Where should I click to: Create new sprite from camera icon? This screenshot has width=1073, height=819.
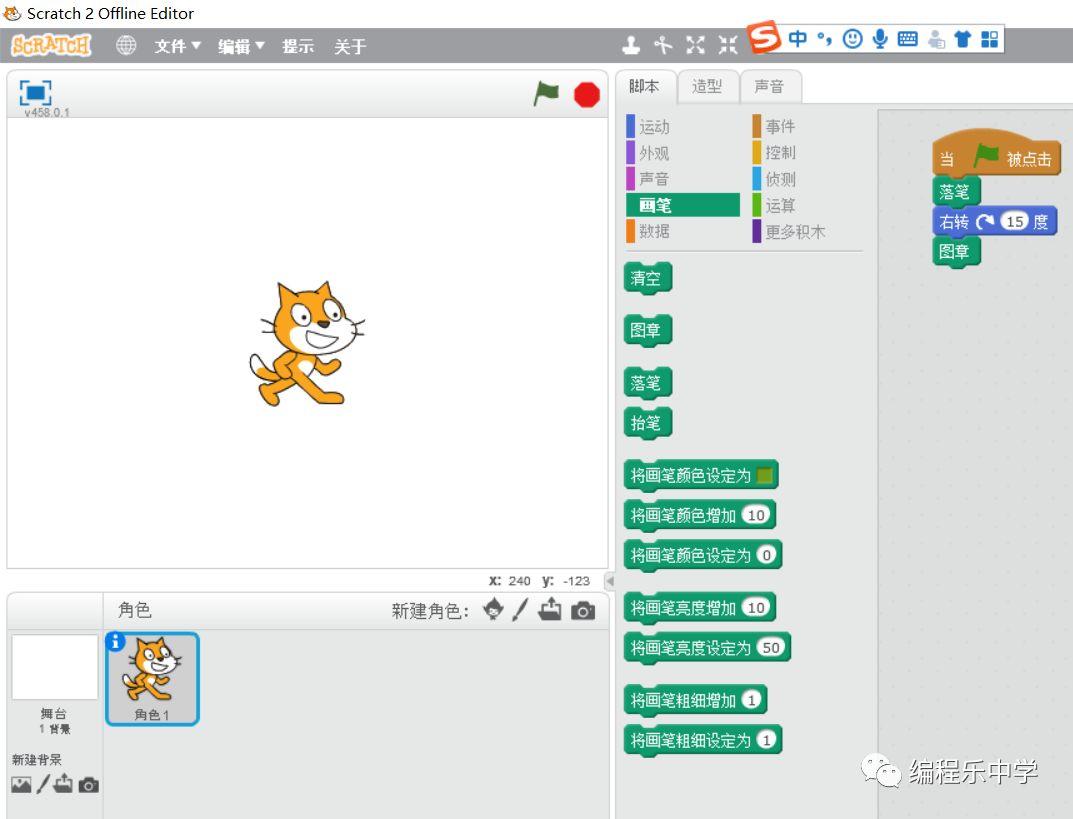point(583,610)
